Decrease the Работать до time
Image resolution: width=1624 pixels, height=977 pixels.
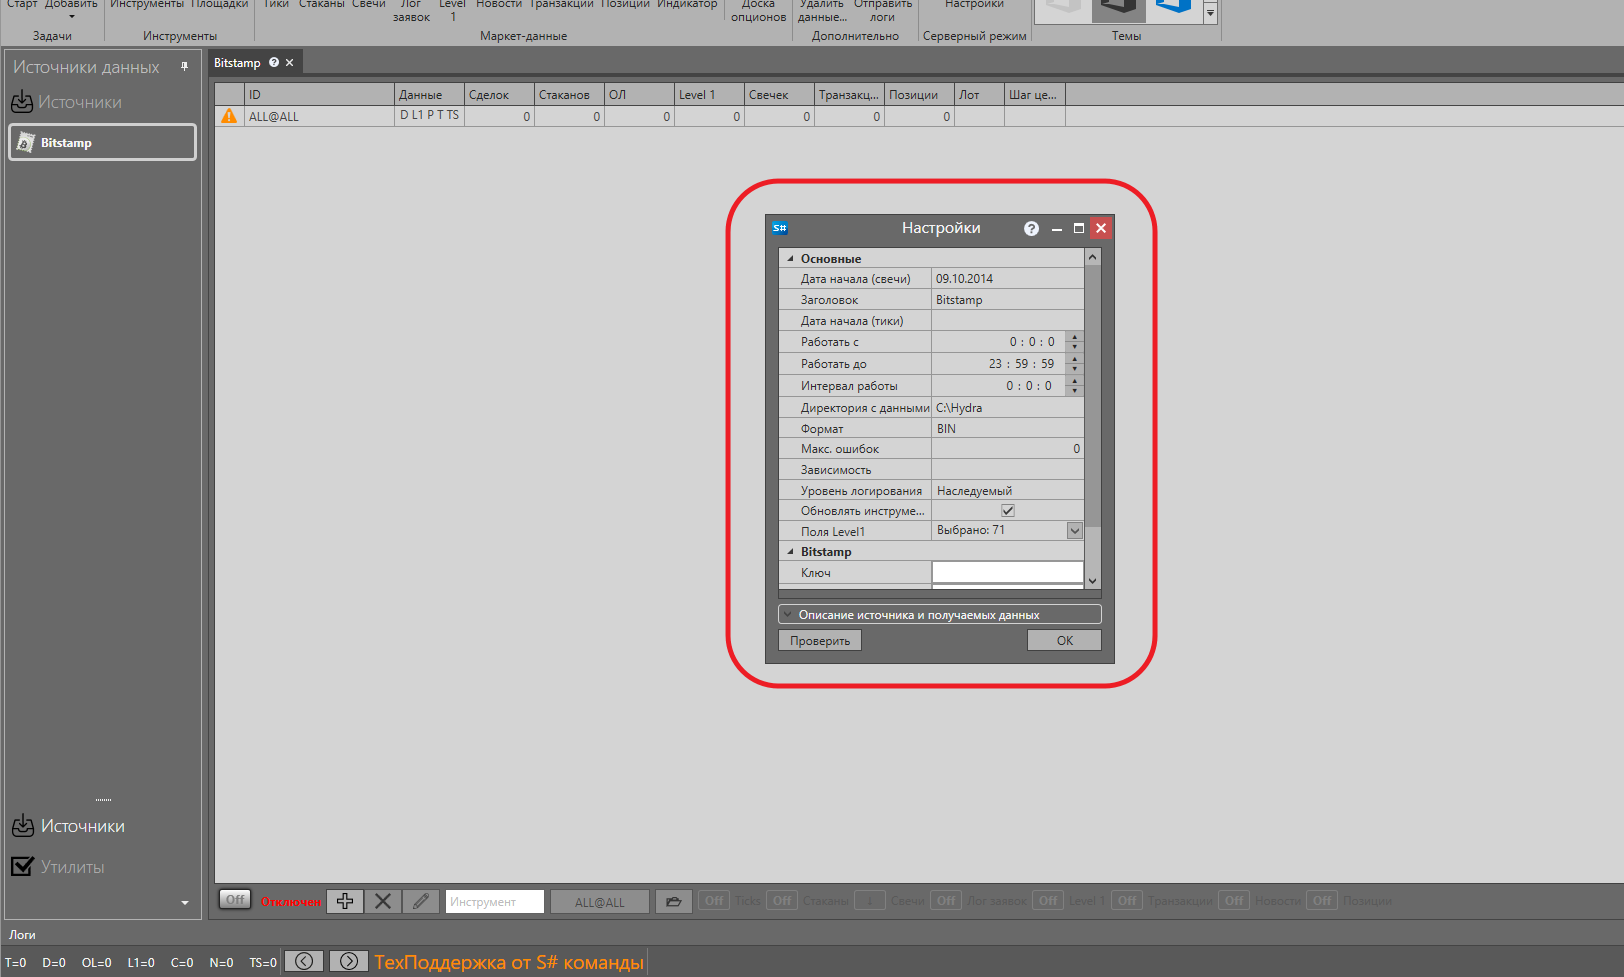(x=1075, y=369)
